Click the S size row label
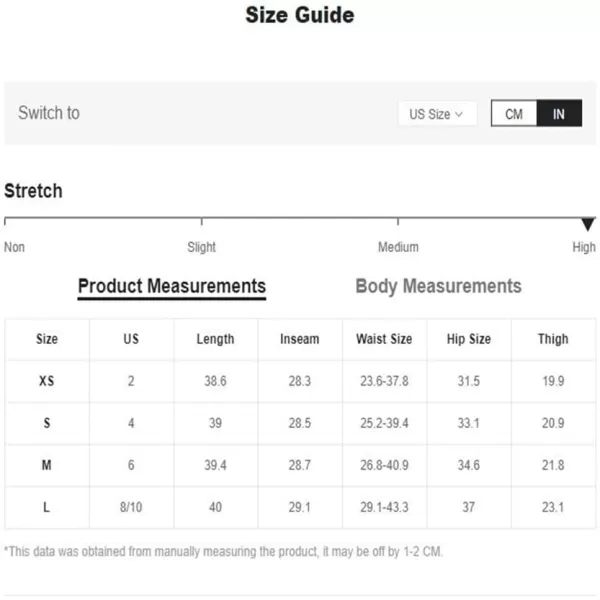The height and width of the screenshot is (600, 600). coord(47,423)
